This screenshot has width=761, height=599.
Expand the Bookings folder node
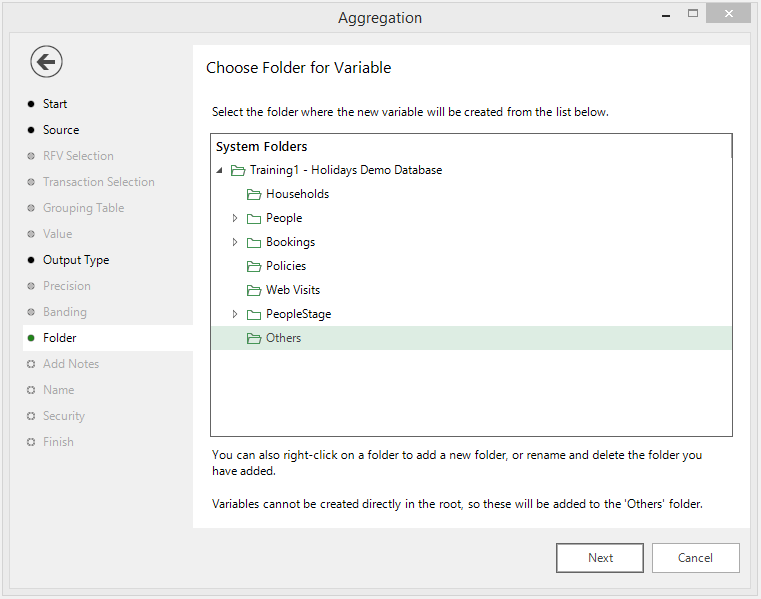tap(235, 242)
